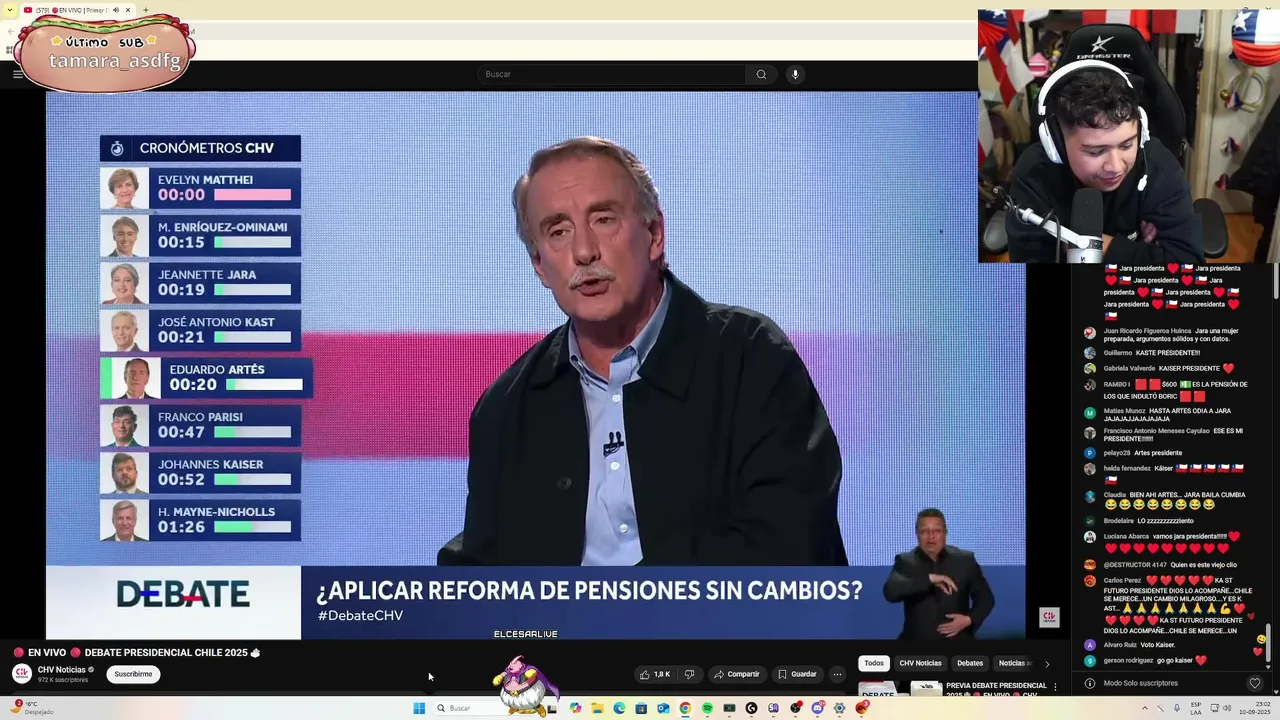Image resolution: width=1280 pixels, height=720 pixels.
Task: Open more actions ellipsis under video
Action: (x=838, y=674)
